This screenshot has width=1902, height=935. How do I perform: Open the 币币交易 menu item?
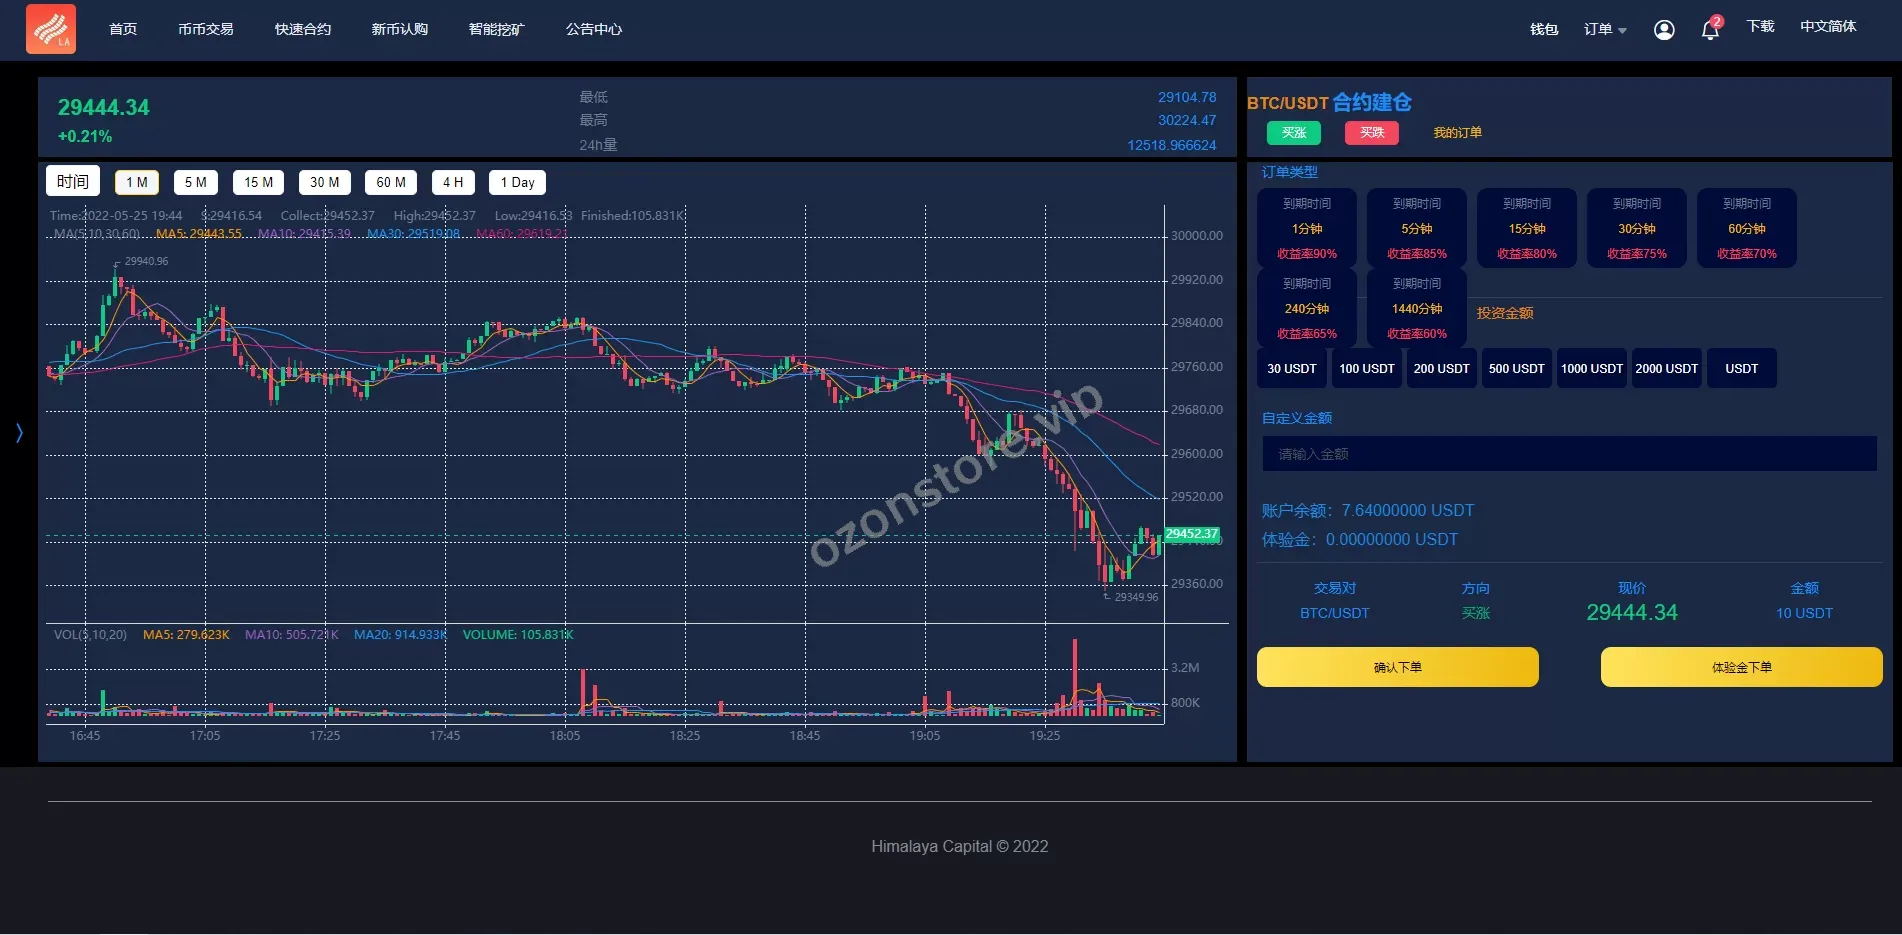[206, 29]
